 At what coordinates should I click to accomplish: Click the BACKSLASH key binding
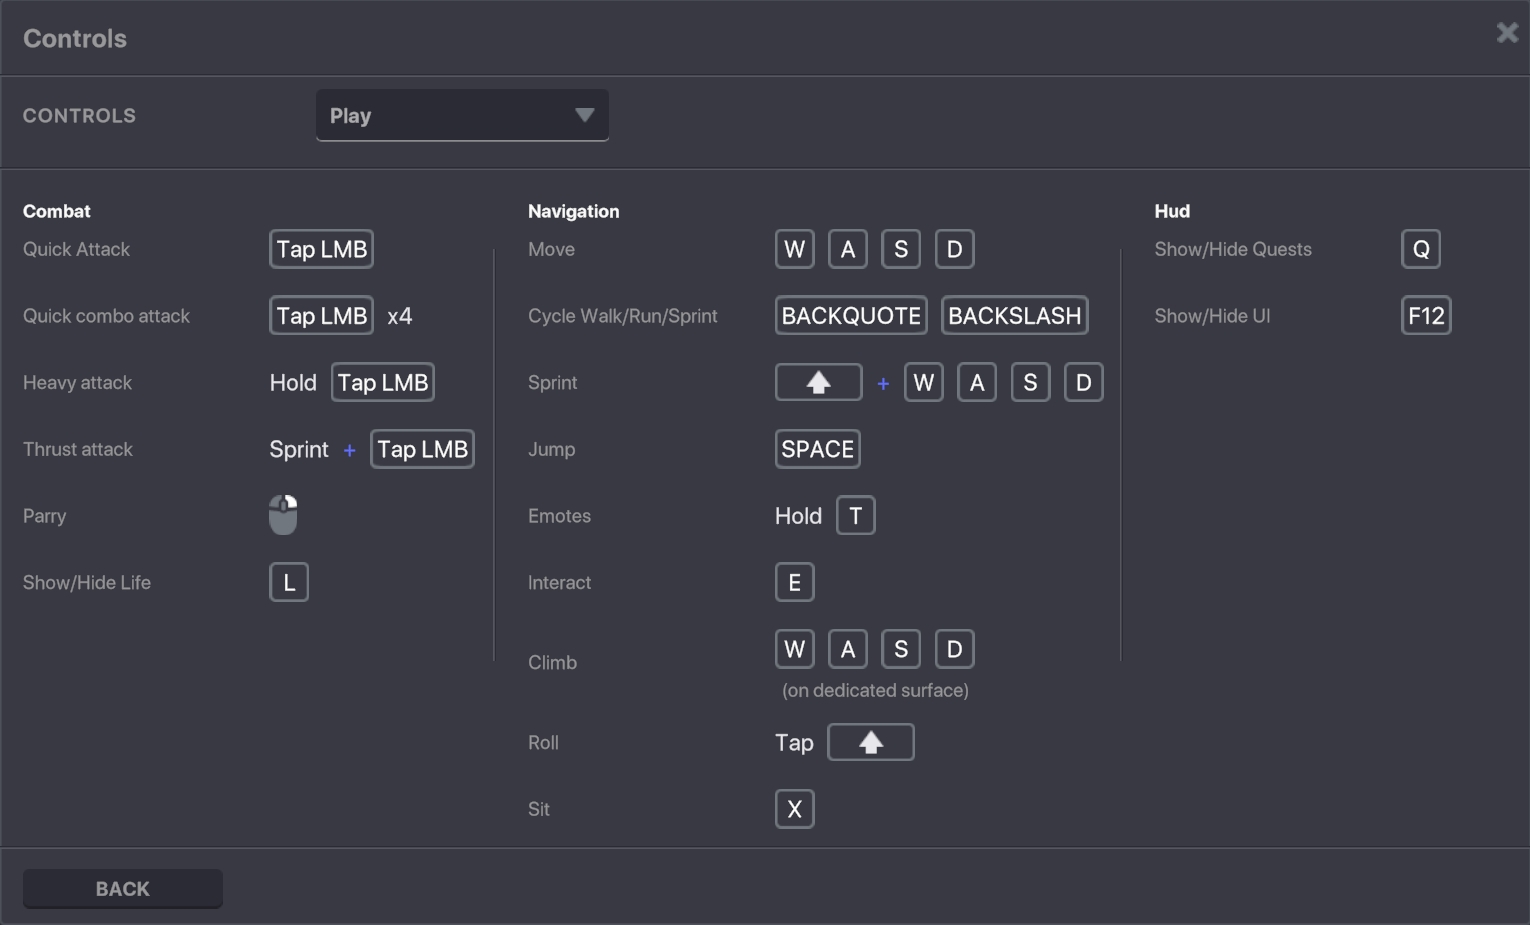(1014, 316)
